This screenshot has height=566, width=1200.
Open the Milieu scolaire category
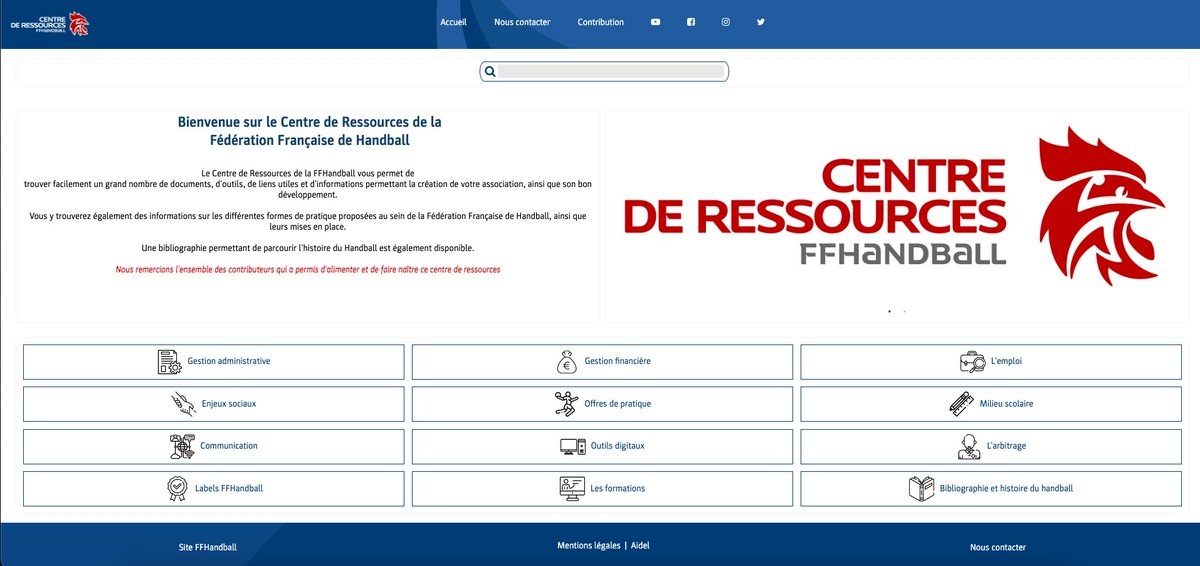[x=991, y=404]
